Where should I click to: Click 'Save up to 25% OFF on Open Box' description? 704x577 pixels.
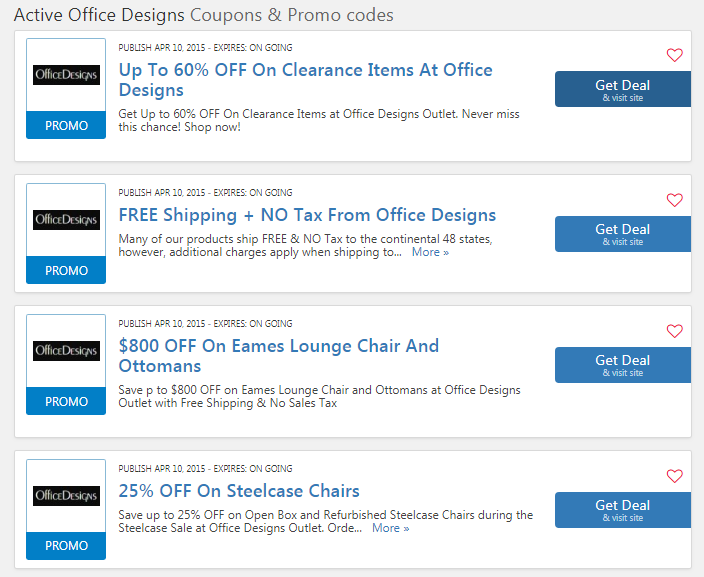point(326,521)
